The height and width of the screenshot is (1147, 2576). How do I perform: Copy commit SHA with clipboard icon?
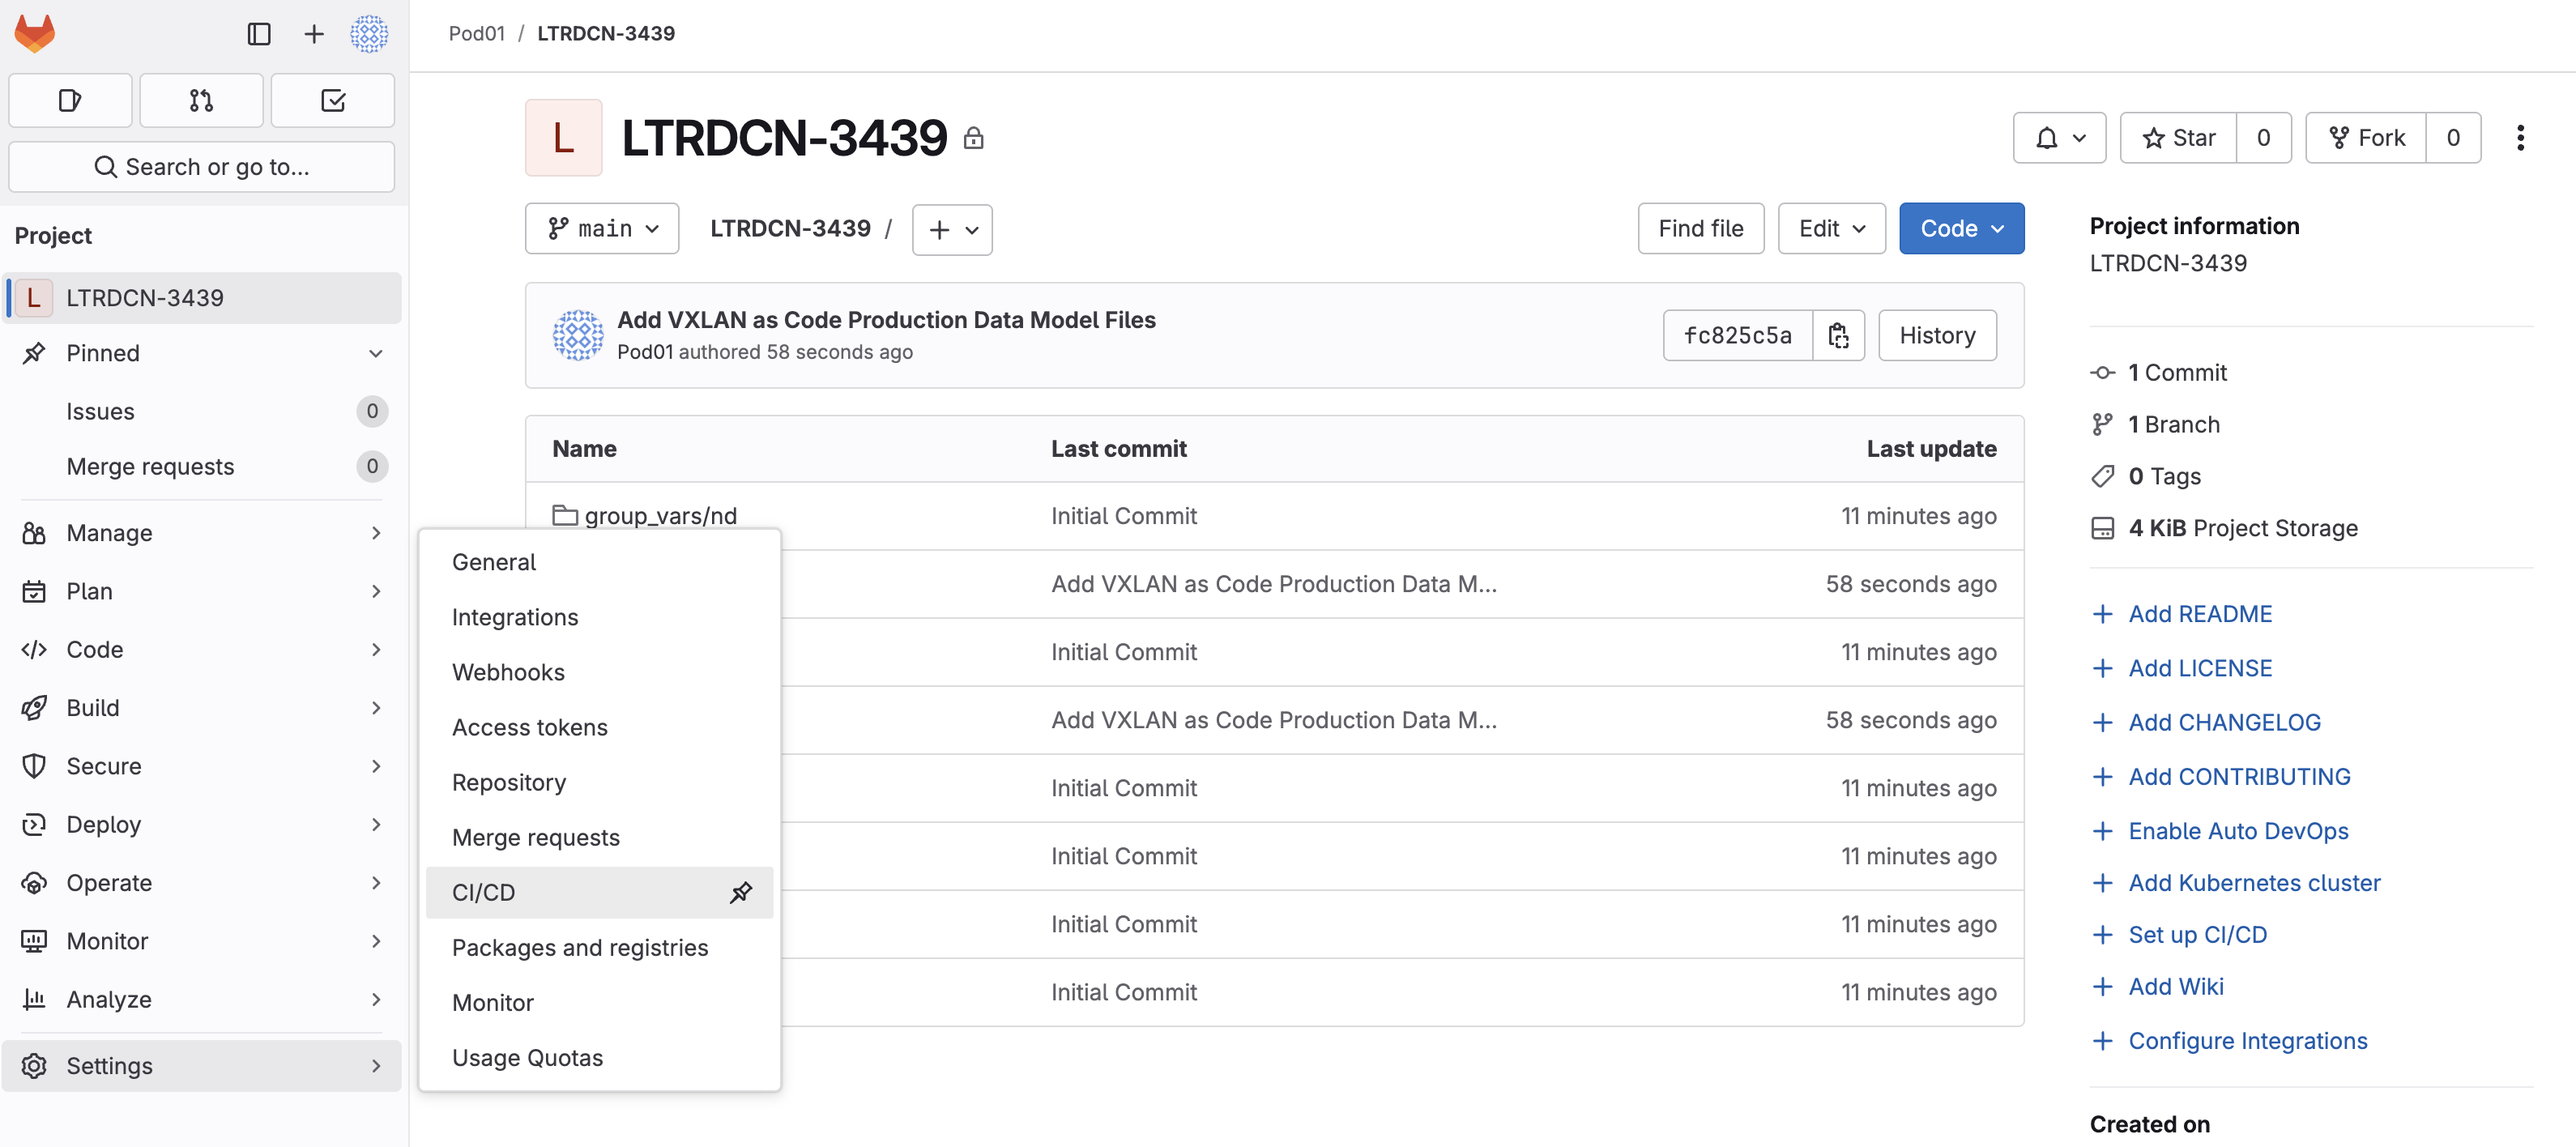coord(1838,335)
